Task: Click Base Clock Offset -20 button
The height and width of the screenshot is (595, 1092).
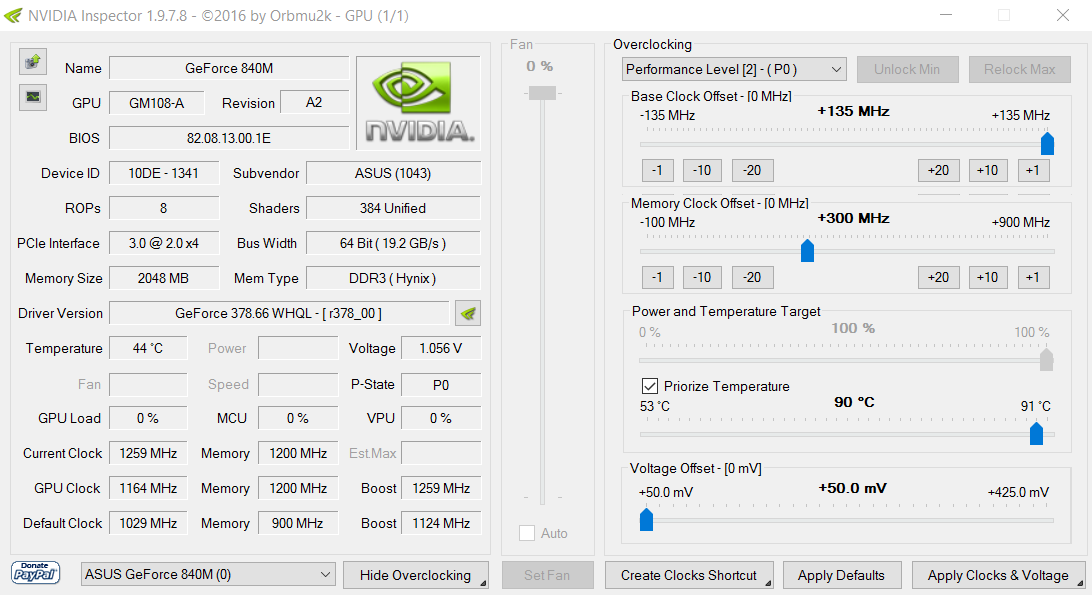Action: click(752, 170)
